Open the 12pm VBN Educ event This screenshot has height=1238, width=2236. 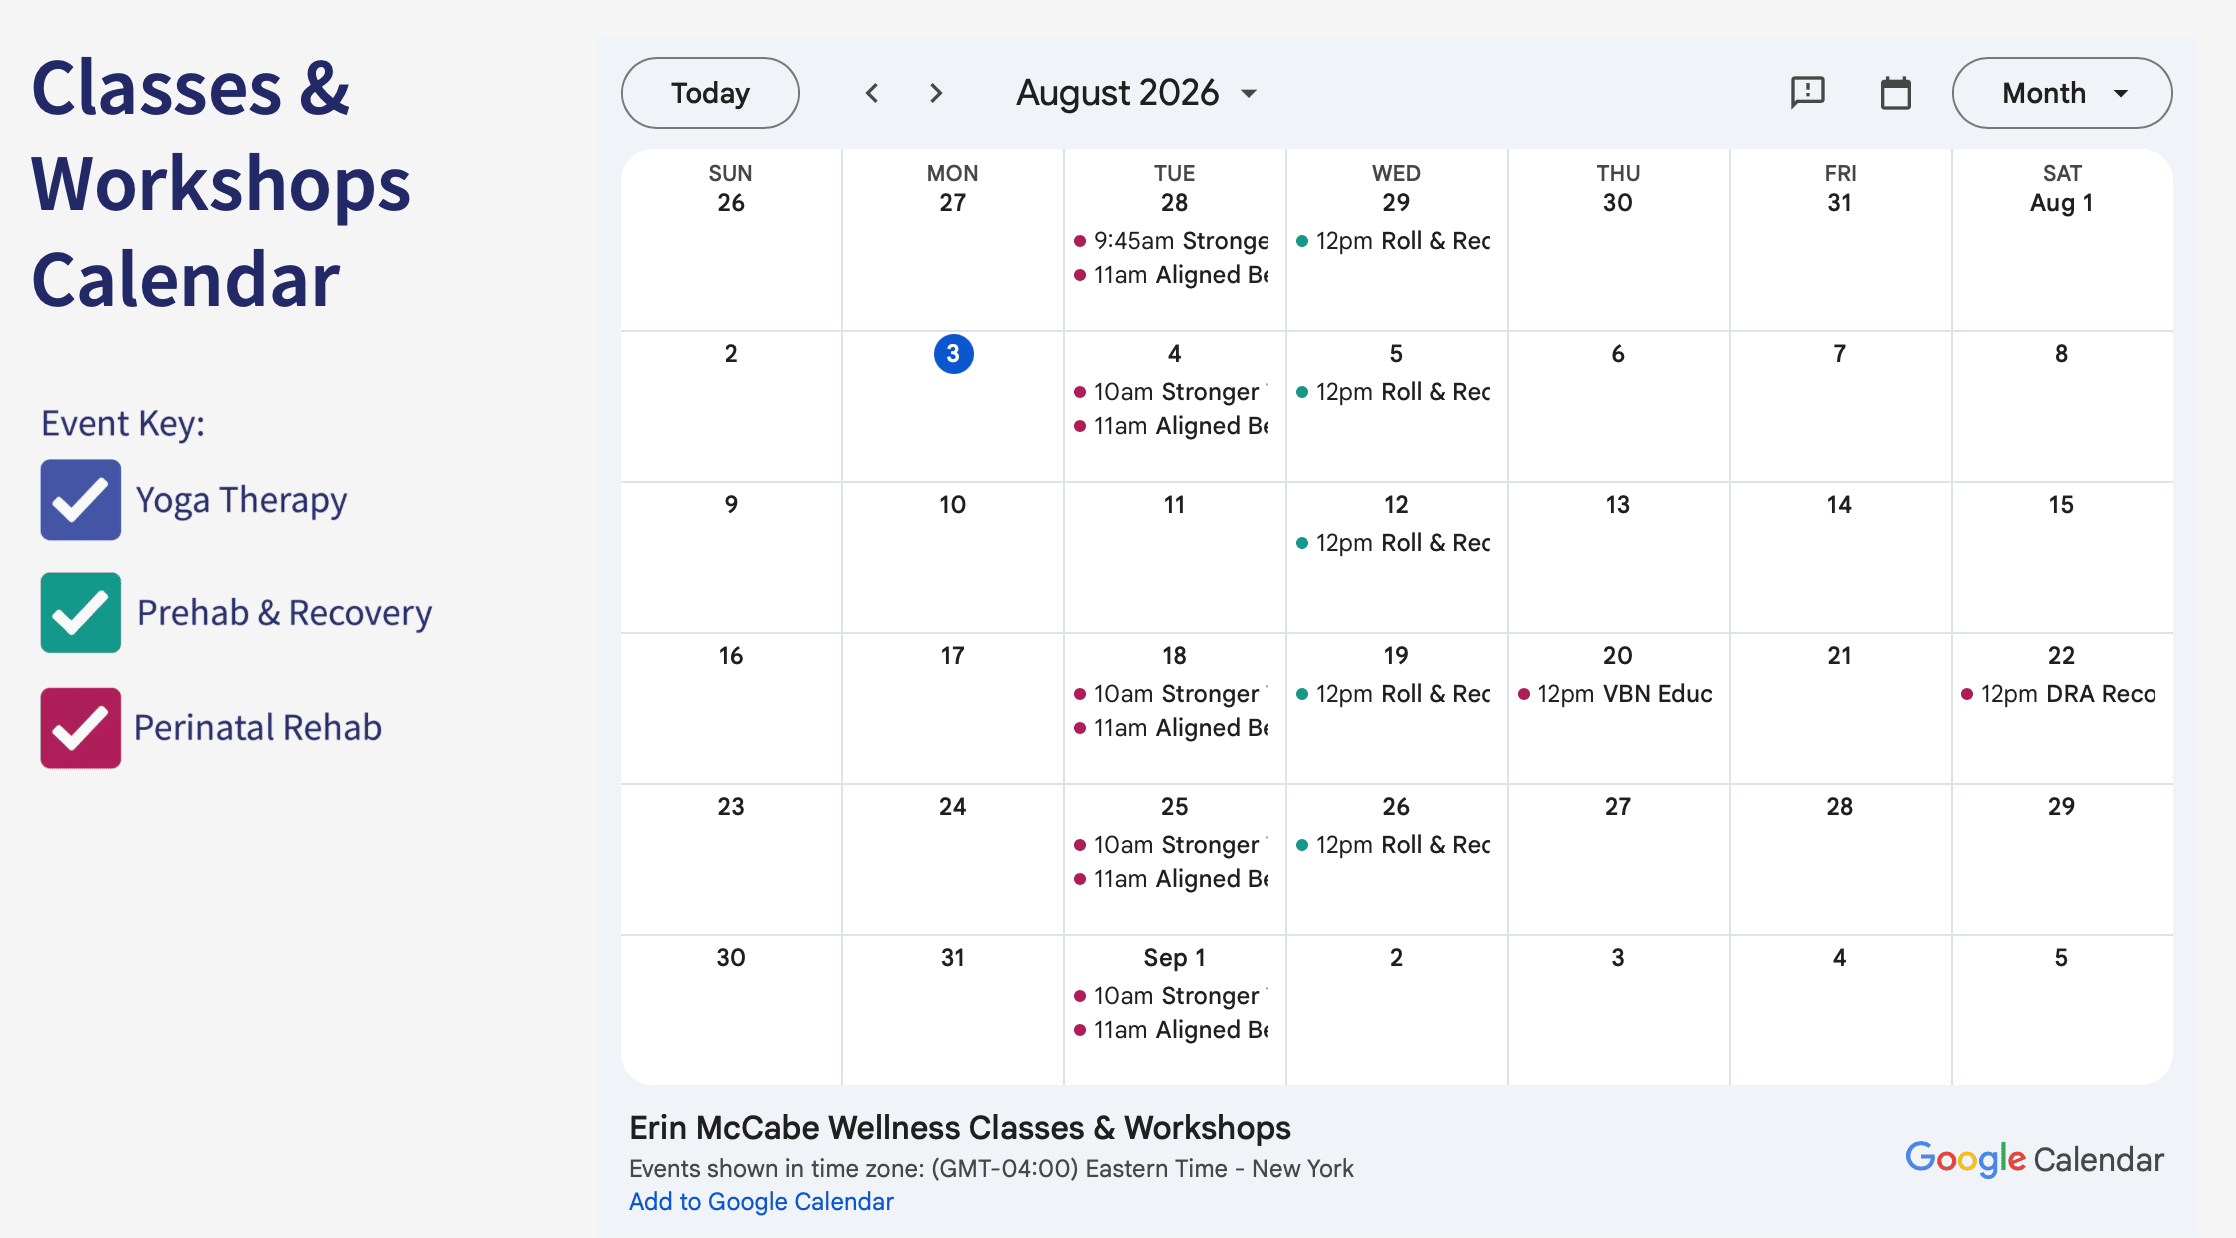point(1617,694)
